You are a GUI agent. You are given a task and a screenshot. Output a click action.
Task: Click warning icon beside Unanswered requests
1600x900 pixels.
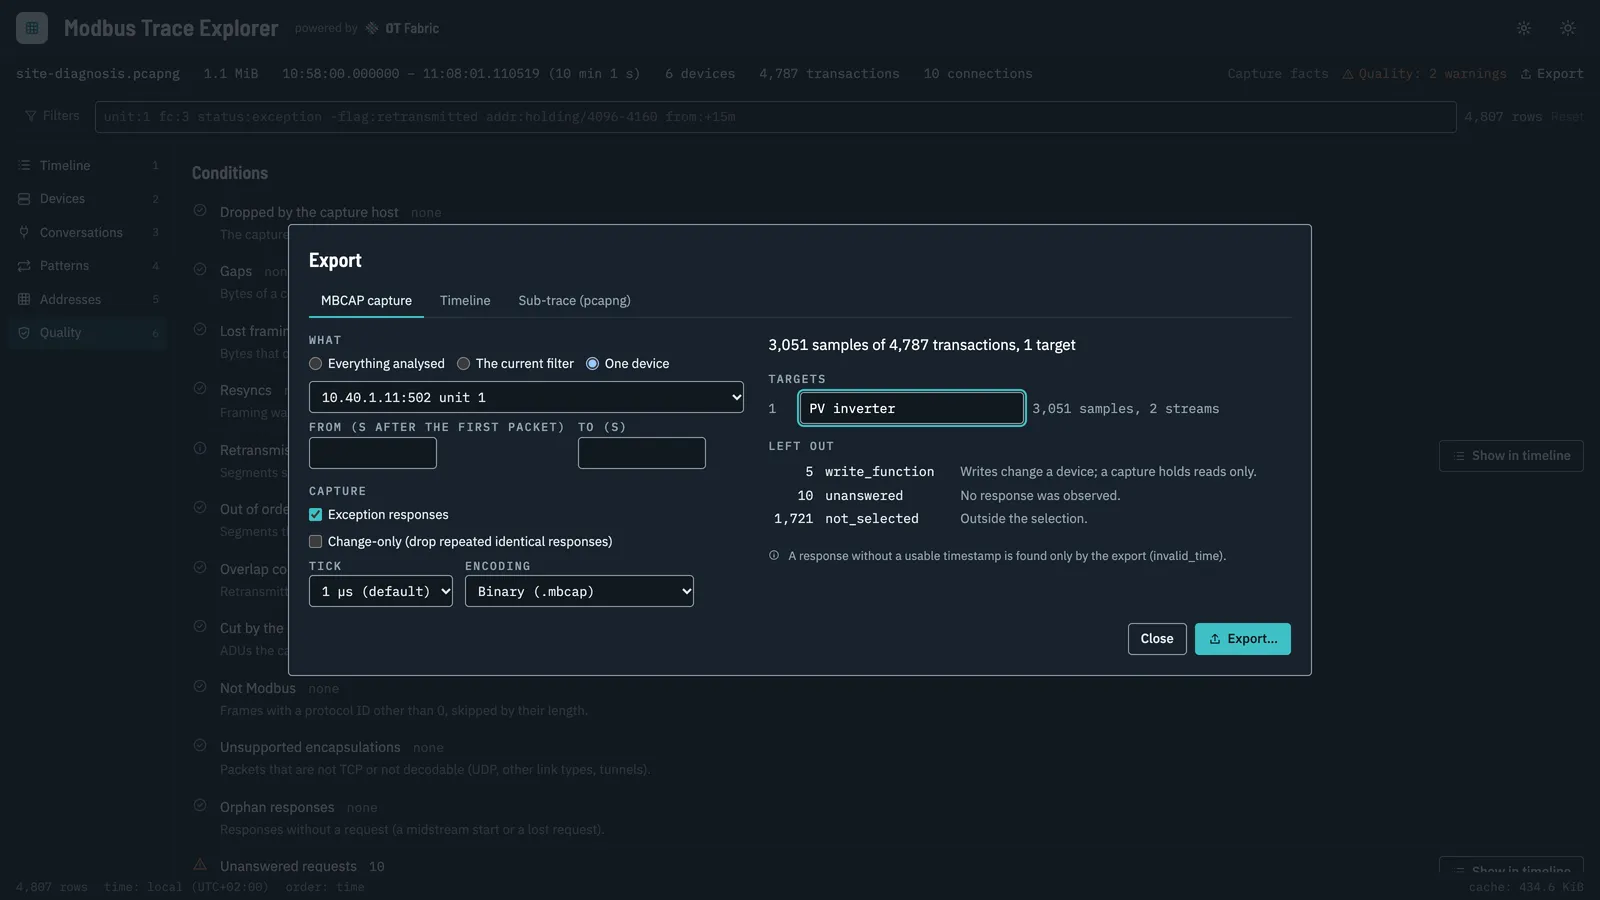(x=200, y=864)
